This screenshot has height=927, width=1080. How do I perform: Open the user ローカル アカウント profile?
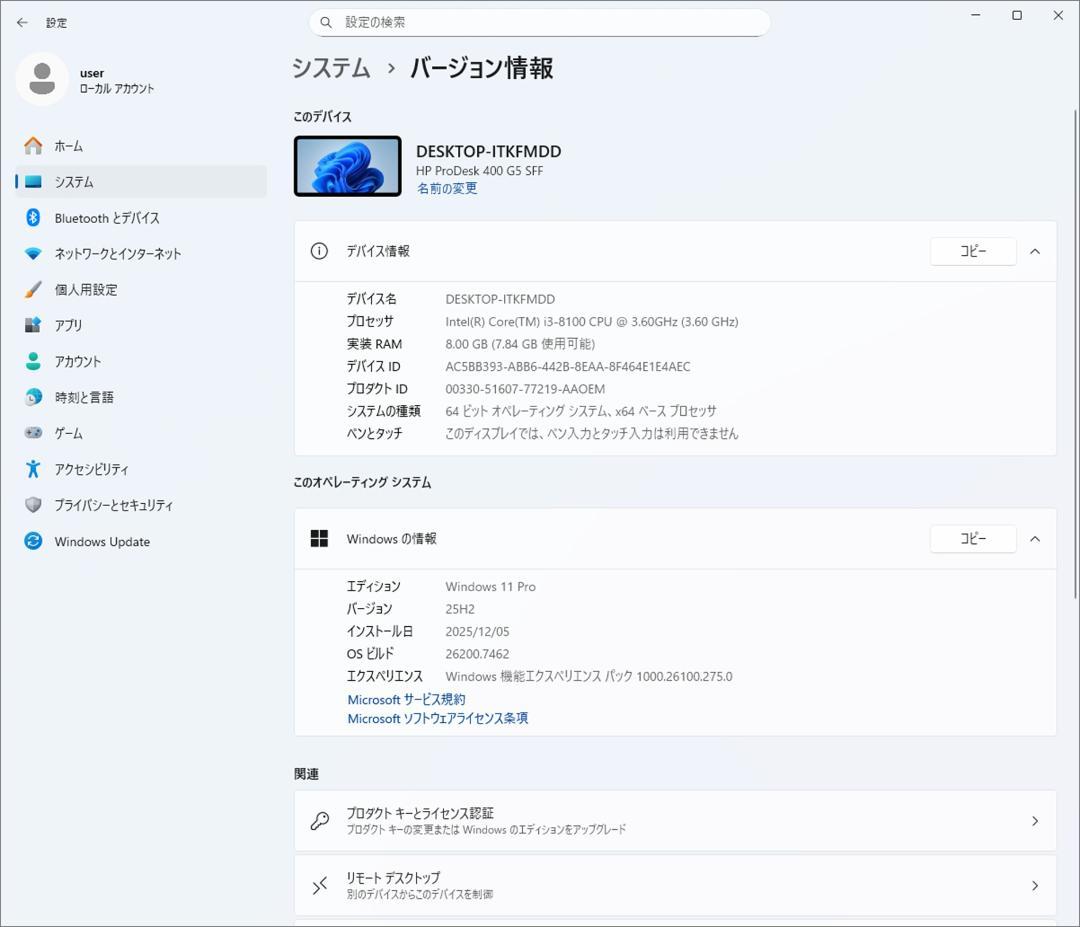[80, 79]
